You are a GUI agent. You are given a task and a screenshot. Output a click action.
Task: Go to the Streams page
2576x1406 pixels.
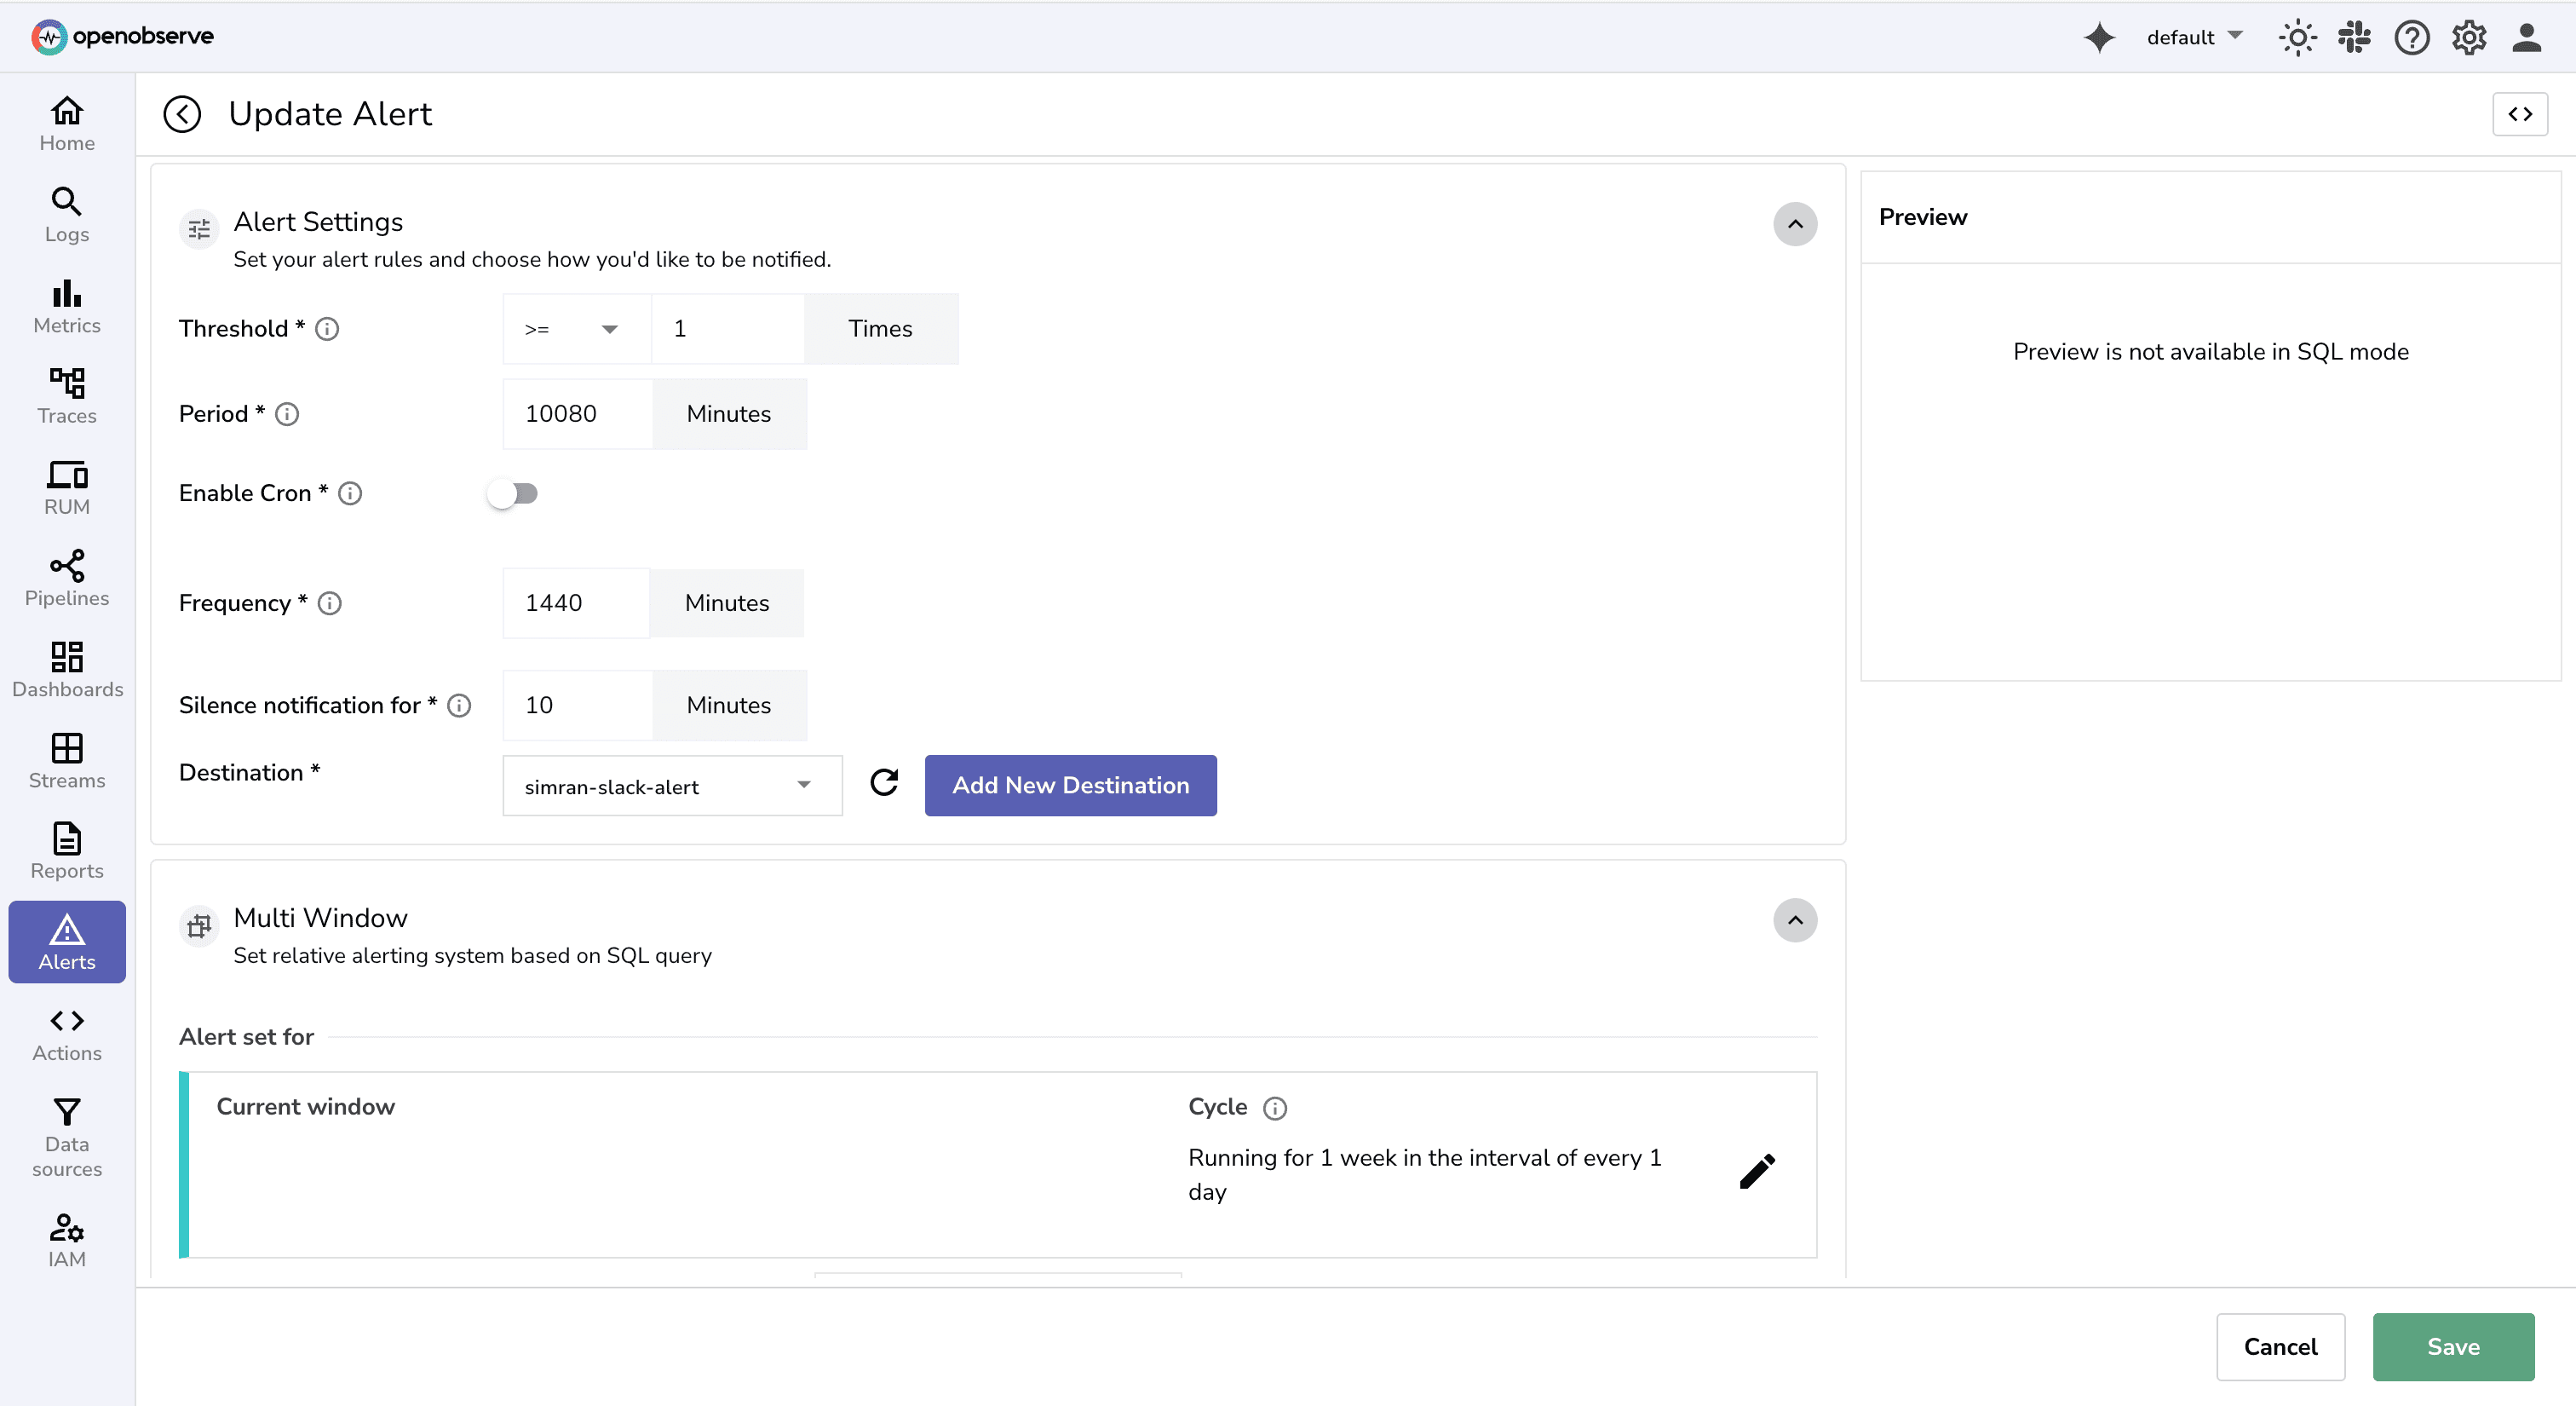tap(66, 760)
